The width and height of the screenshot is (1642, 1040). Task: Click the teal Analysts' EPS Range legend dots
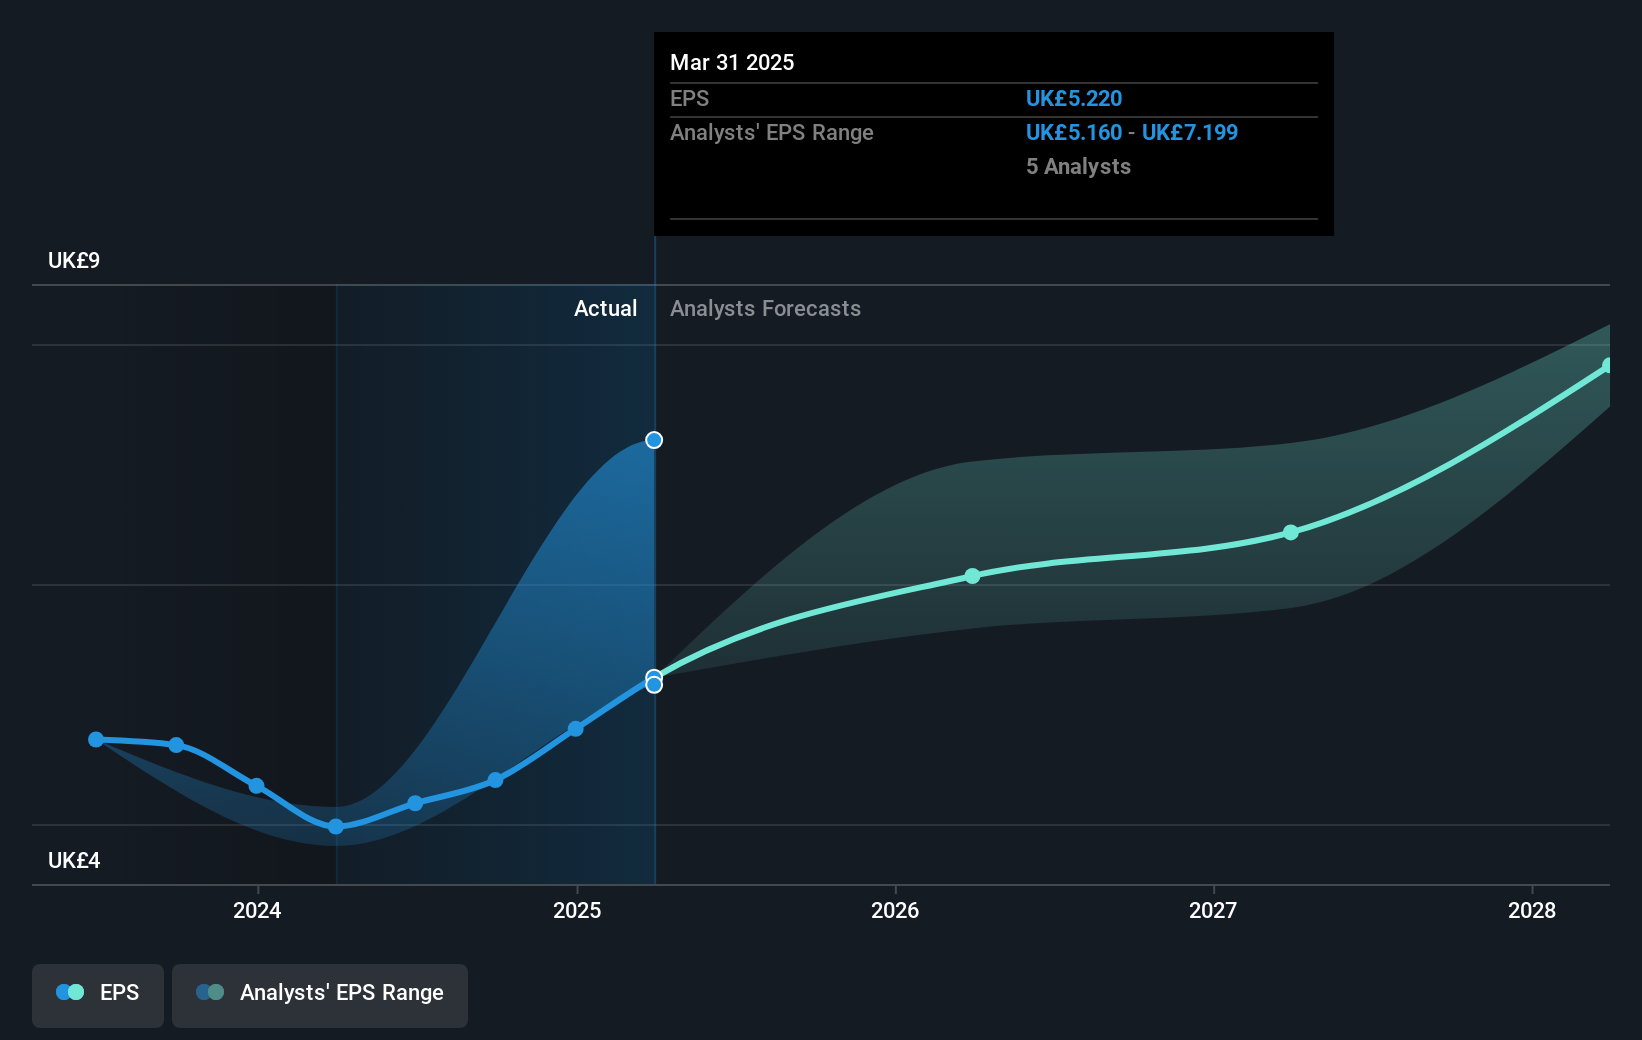pyautogui.click(x=210, y=992)
